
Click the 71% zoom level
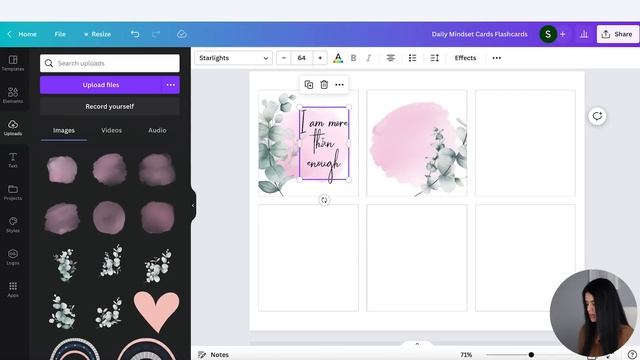click(466, 355)
